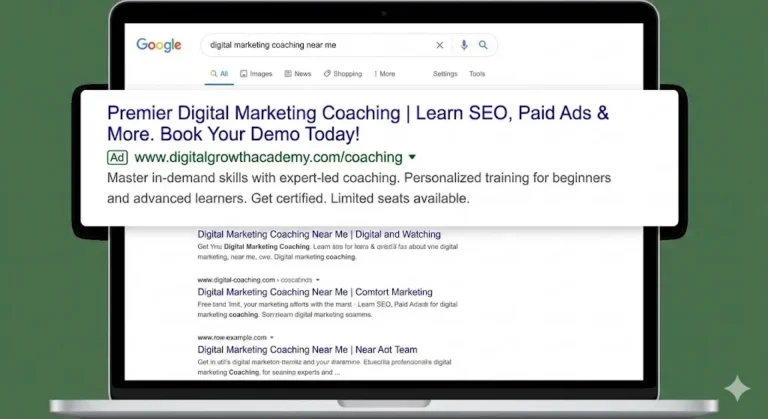Expand dropdown arrow next to www.digital-coaching.com
Screen dimensions: 768x419
pos(316,280)
